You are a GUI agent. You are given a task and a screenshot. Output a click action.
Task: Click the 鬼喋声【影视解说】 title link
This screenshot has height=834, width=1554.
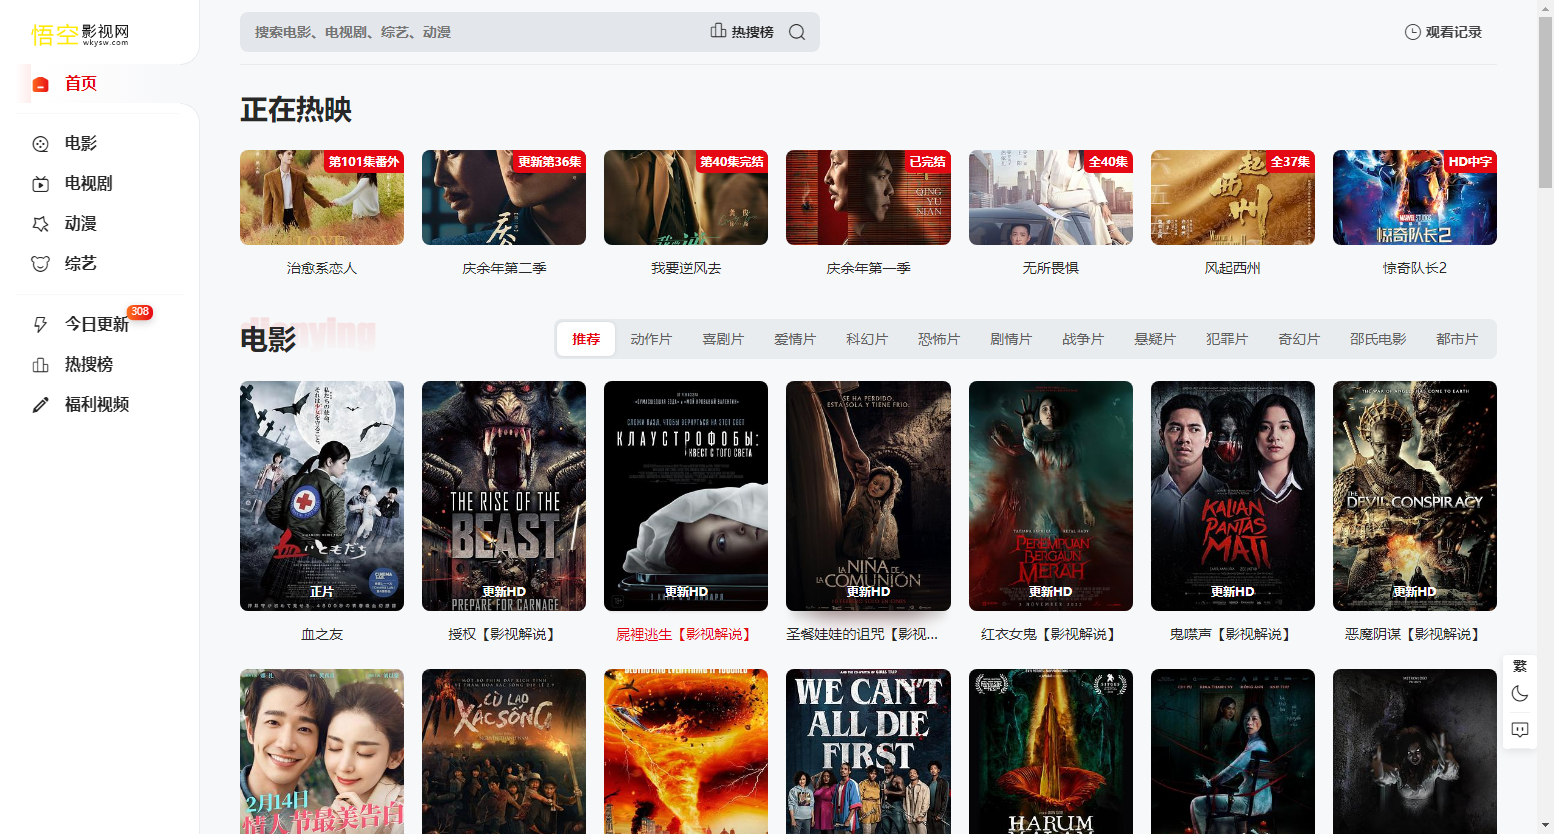[x=1233, y=634]
